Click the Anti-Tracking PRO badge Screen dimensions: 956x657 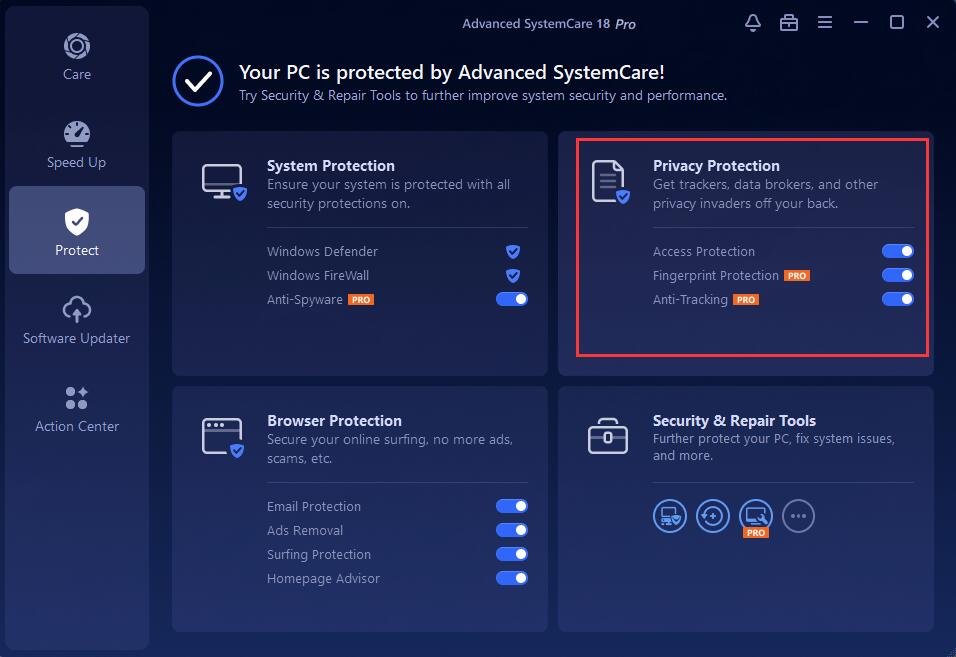coord(746,300)
